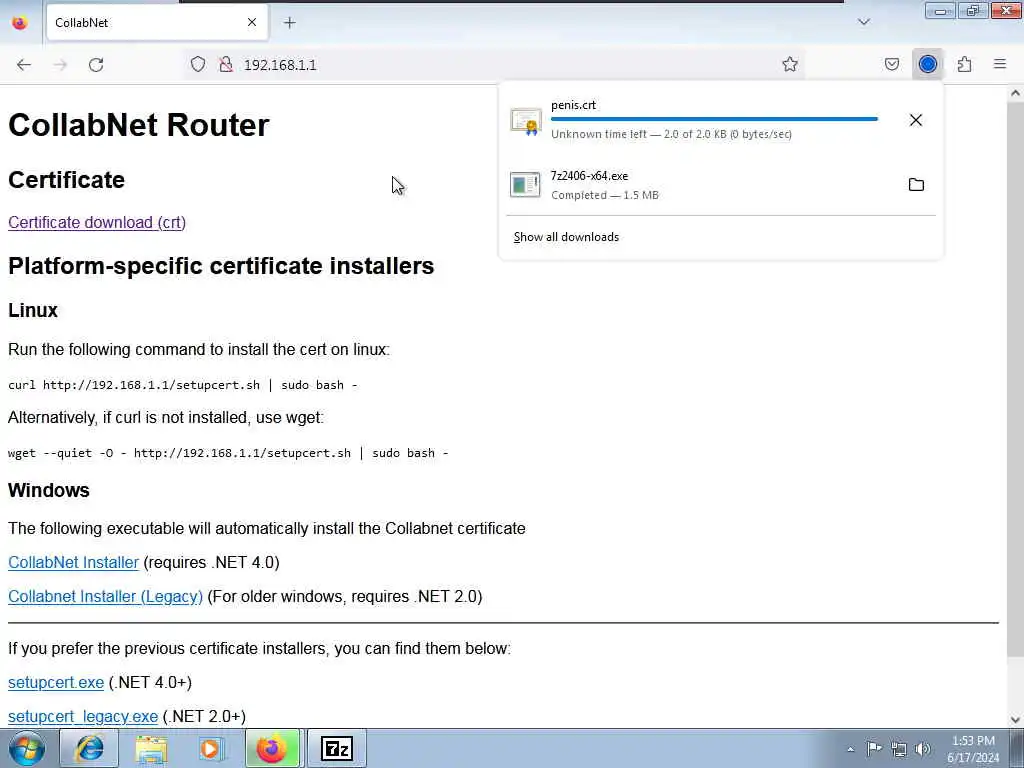Open the Windows Start menu

[27, 748]
